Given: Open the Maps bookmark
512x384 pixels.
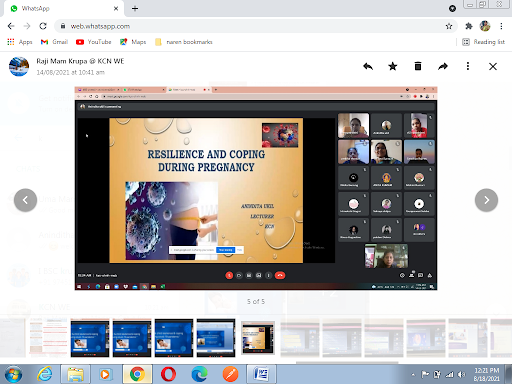Looking at the screenshot, I should coord(133,42).
